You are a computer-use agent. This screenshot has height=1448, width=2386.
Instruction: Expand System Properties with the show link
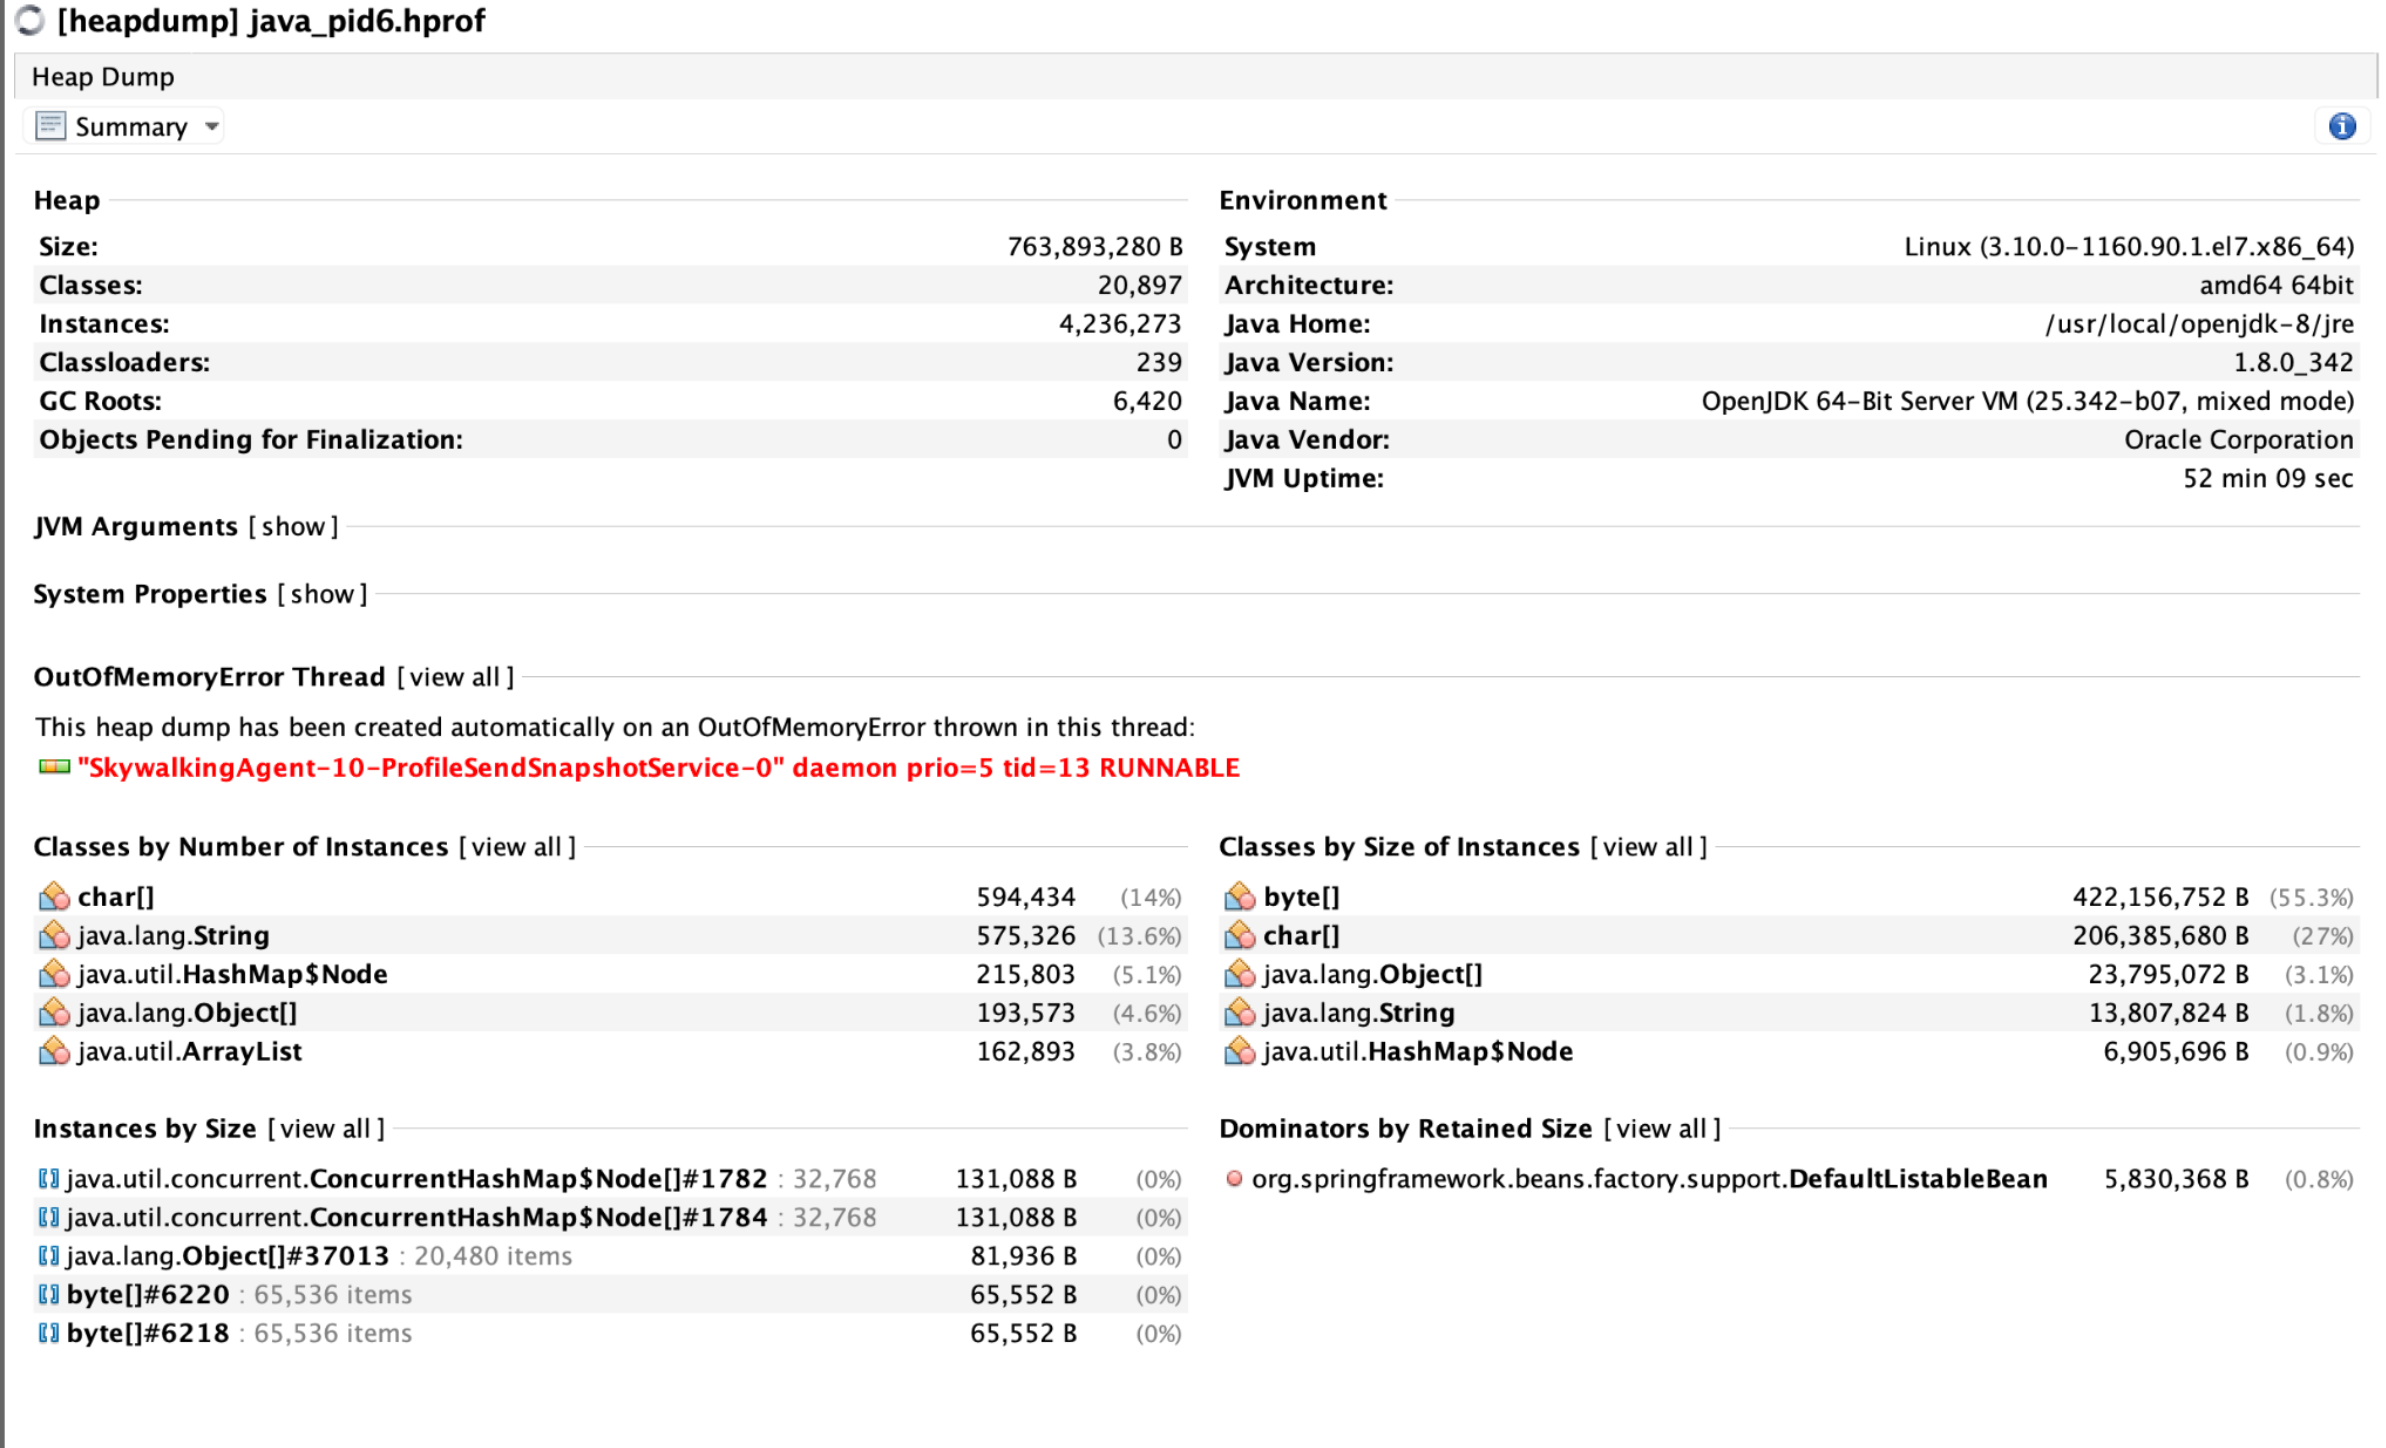click(322, 594)
